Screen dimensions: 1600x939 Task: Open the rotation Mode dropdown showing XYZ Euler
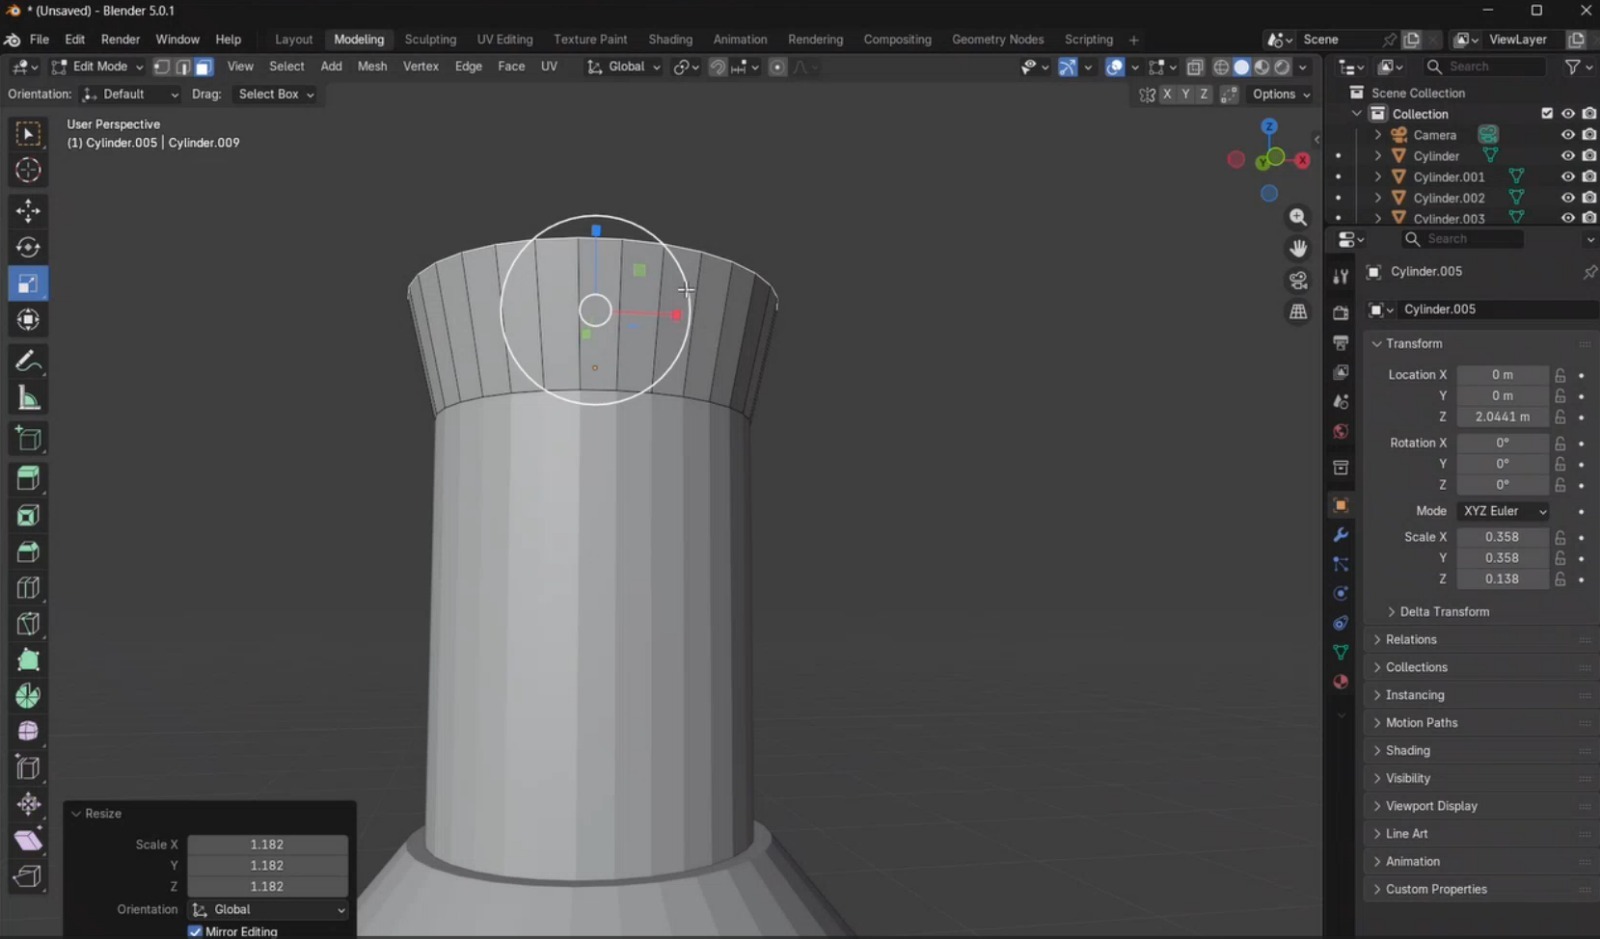(x=1500, y=511)
